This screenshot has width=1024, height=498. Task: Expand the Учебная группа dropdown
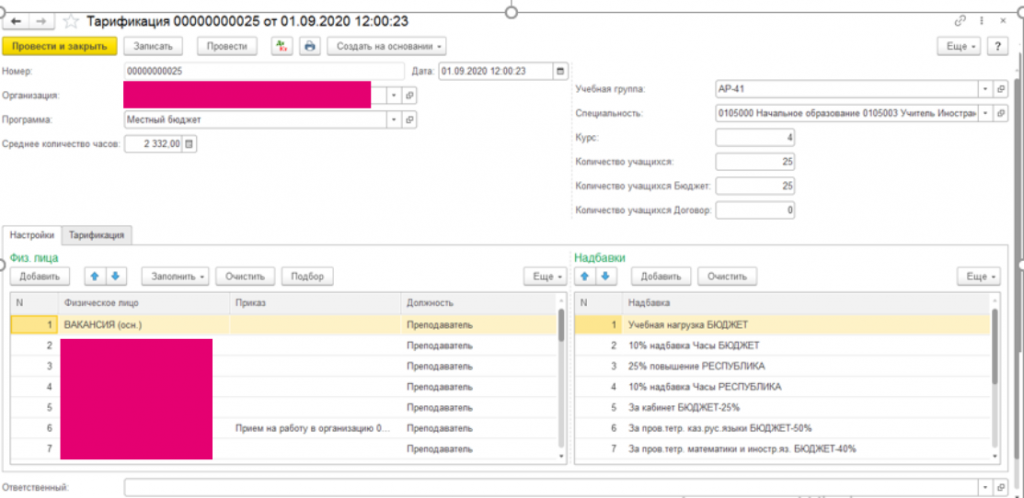pos(986,89)
